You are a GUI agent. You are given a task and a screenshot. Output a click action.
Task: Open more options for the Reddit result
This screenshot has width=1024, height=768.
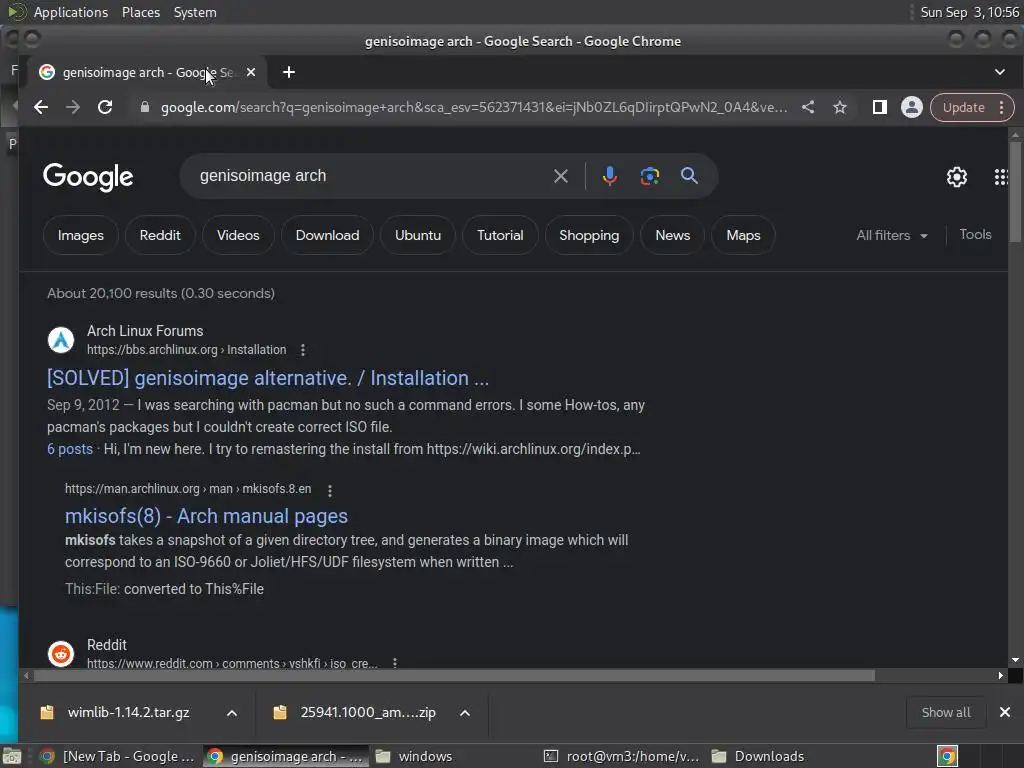(395, 662)
